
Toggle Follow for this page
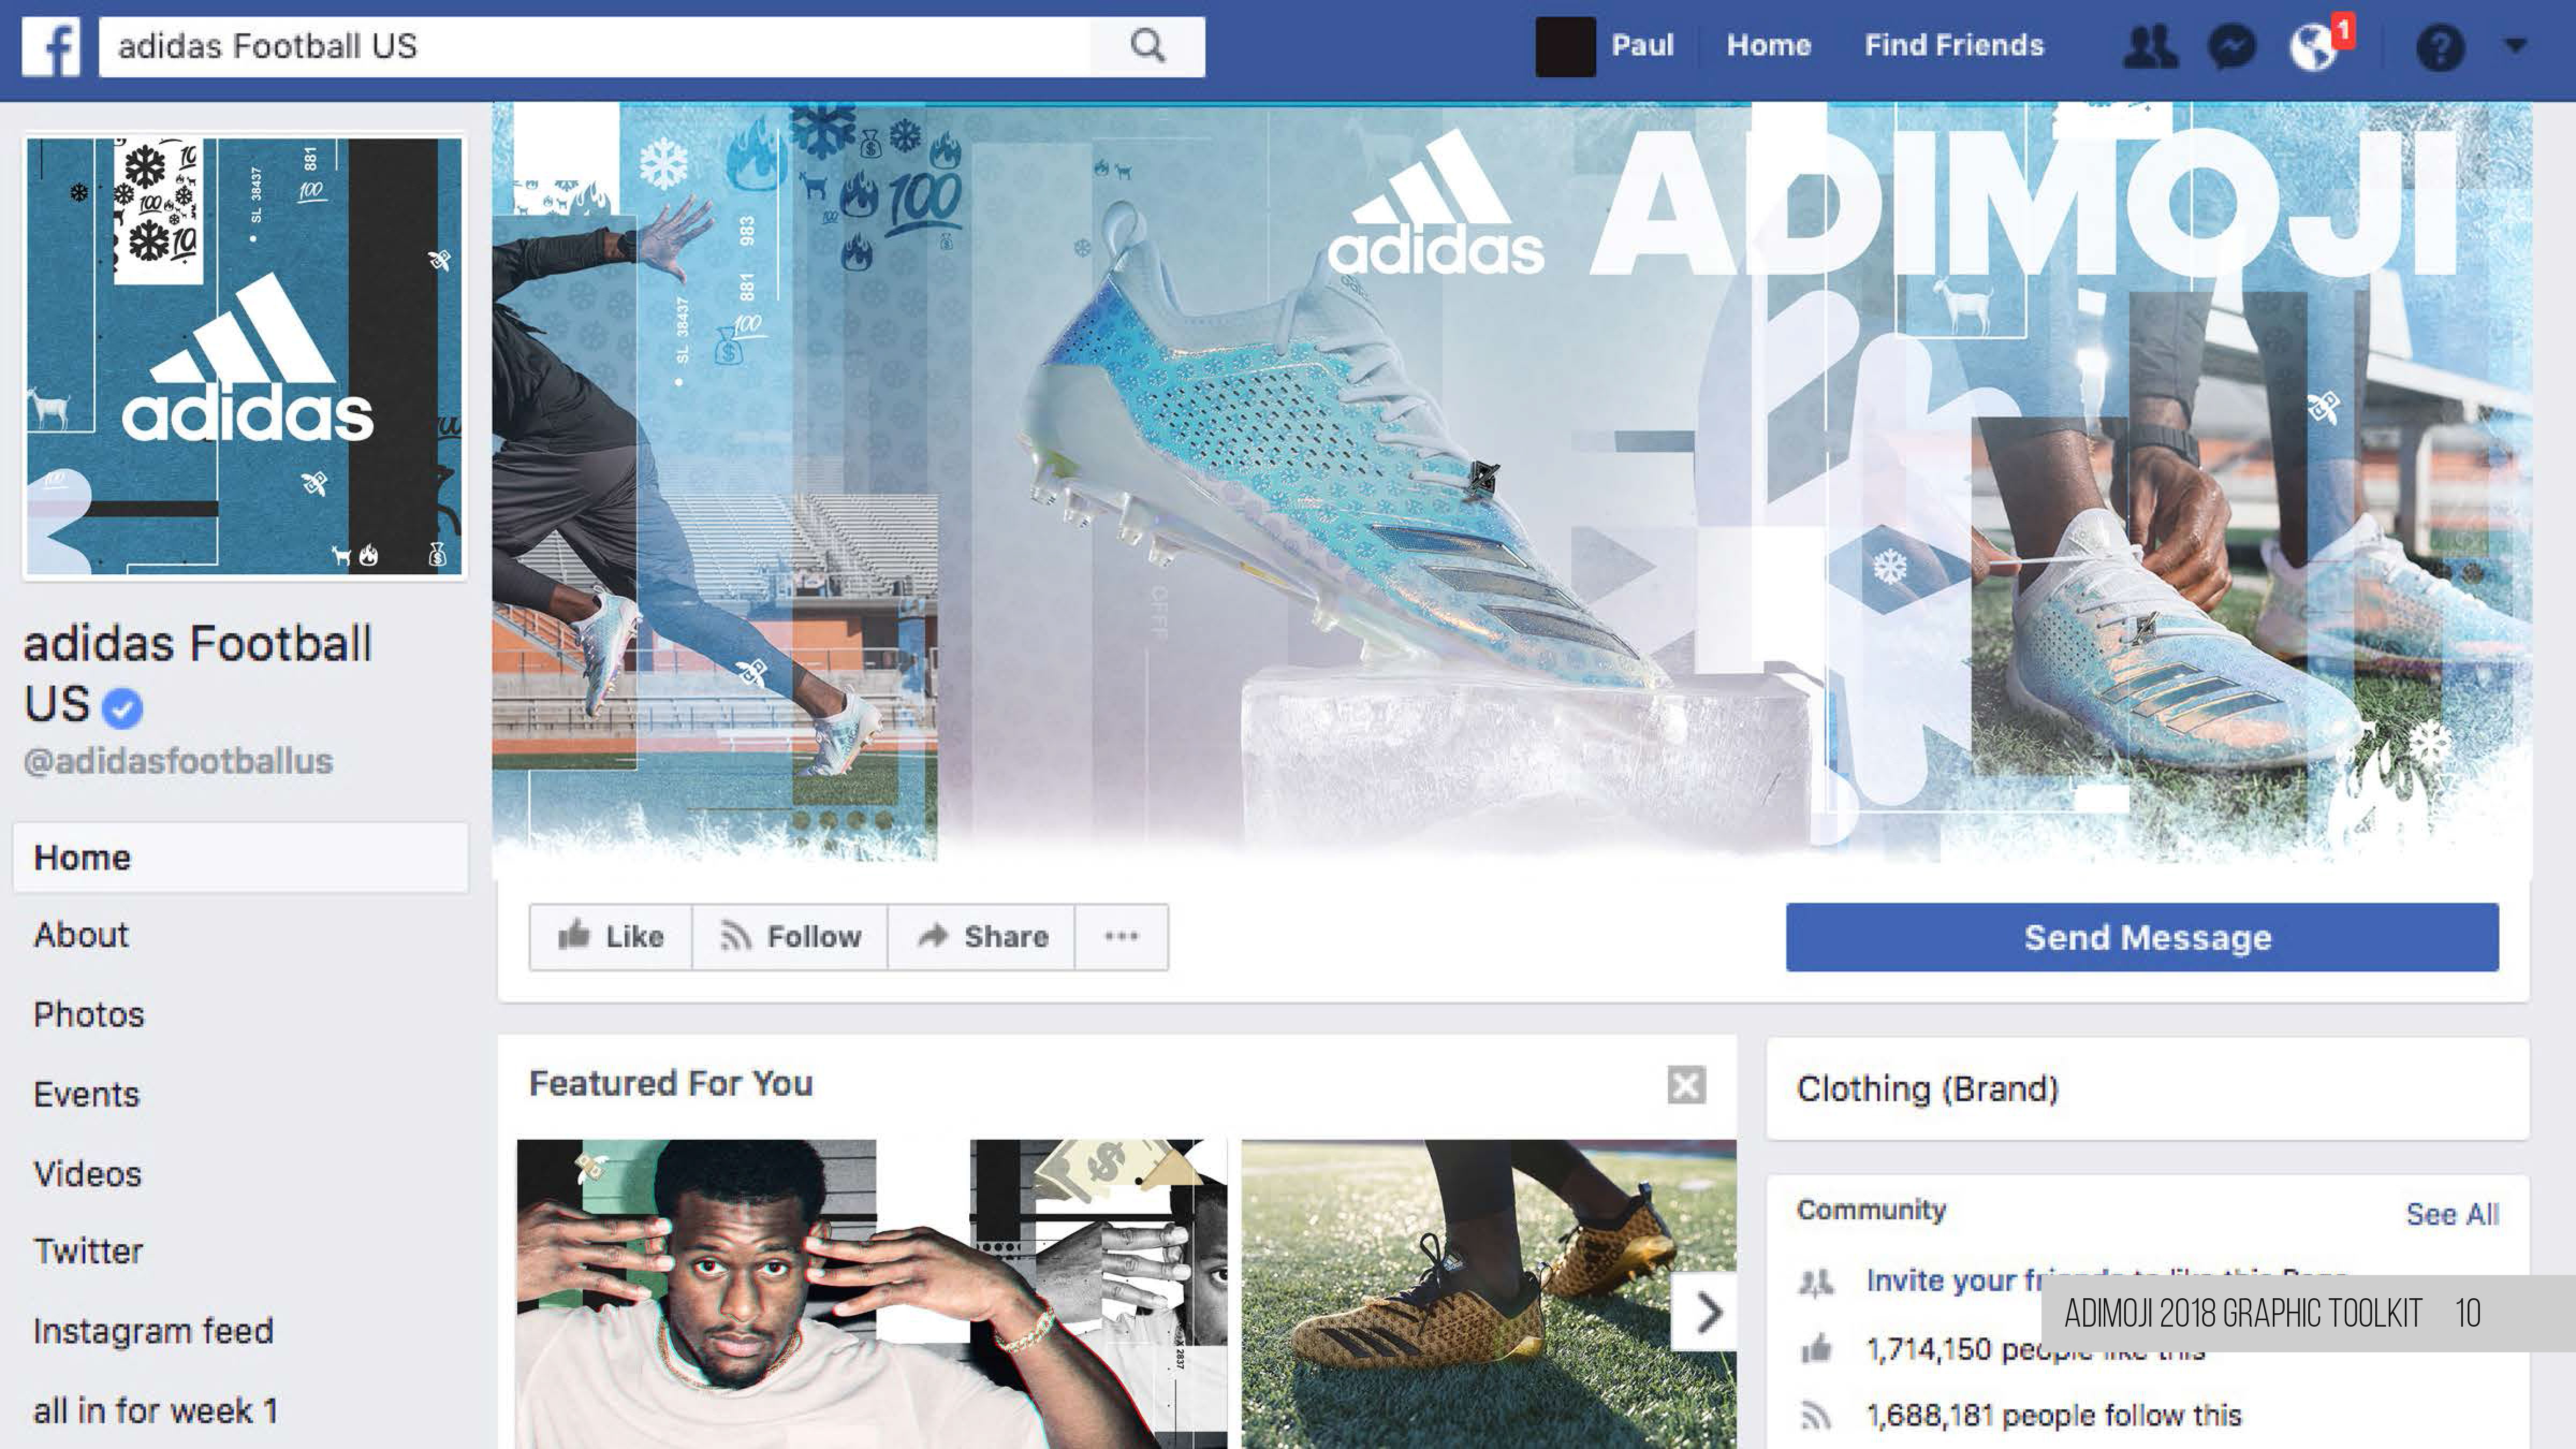(x=790, y=937)
